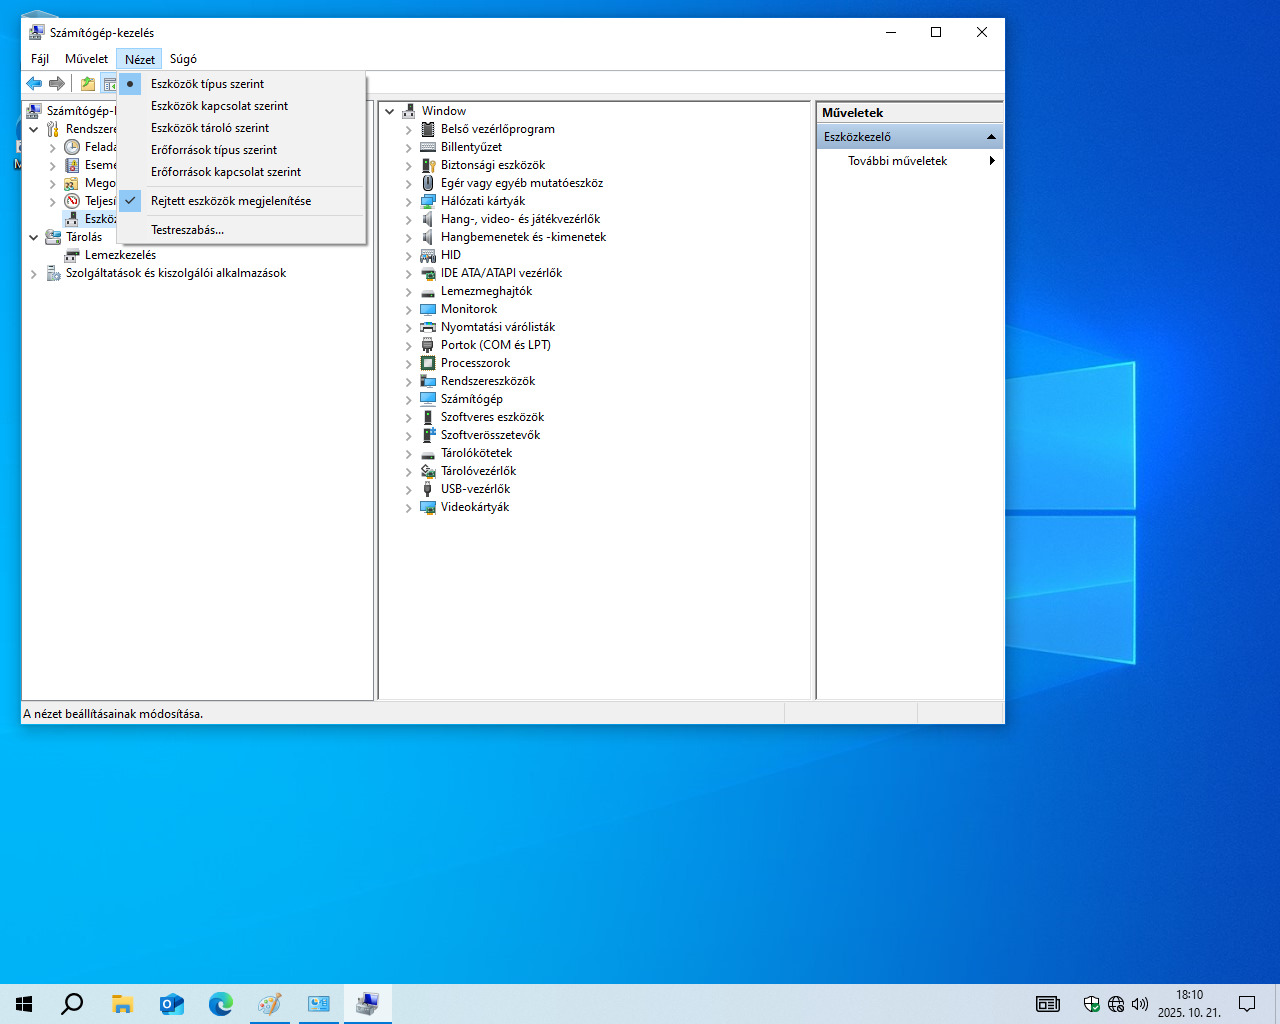Select the Szoftveres eszközök entry

coord(492,417)
